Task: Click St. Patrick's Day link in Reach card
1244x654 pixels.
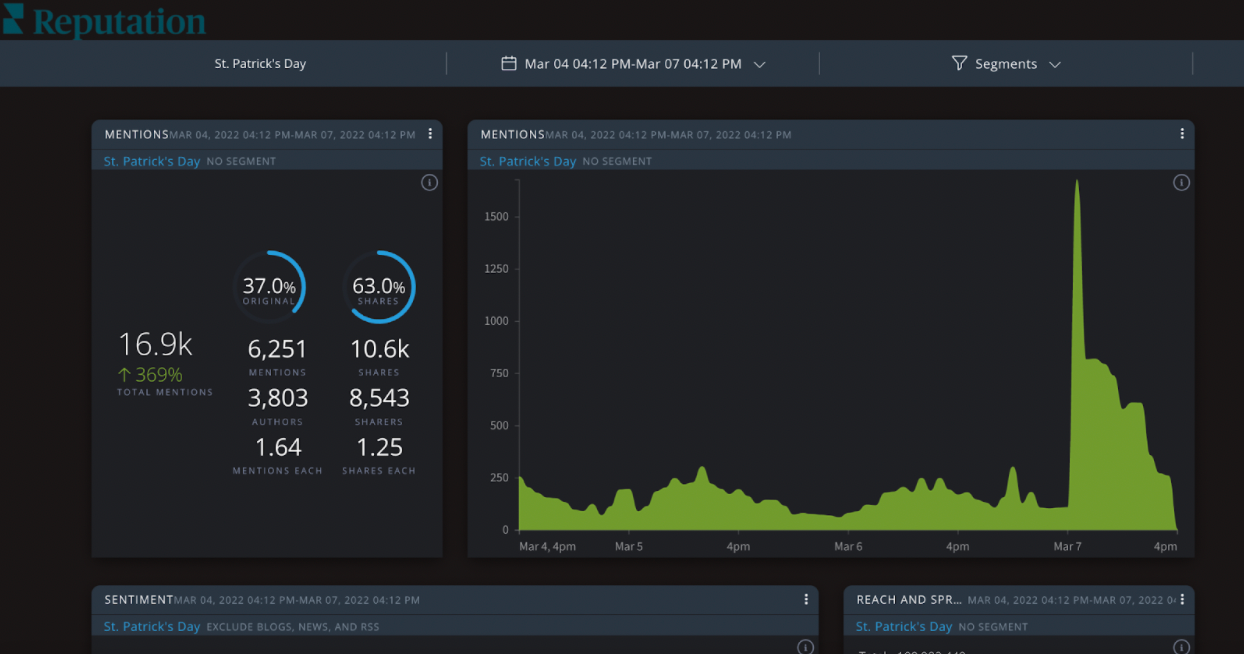Action: tap(904, 627)
